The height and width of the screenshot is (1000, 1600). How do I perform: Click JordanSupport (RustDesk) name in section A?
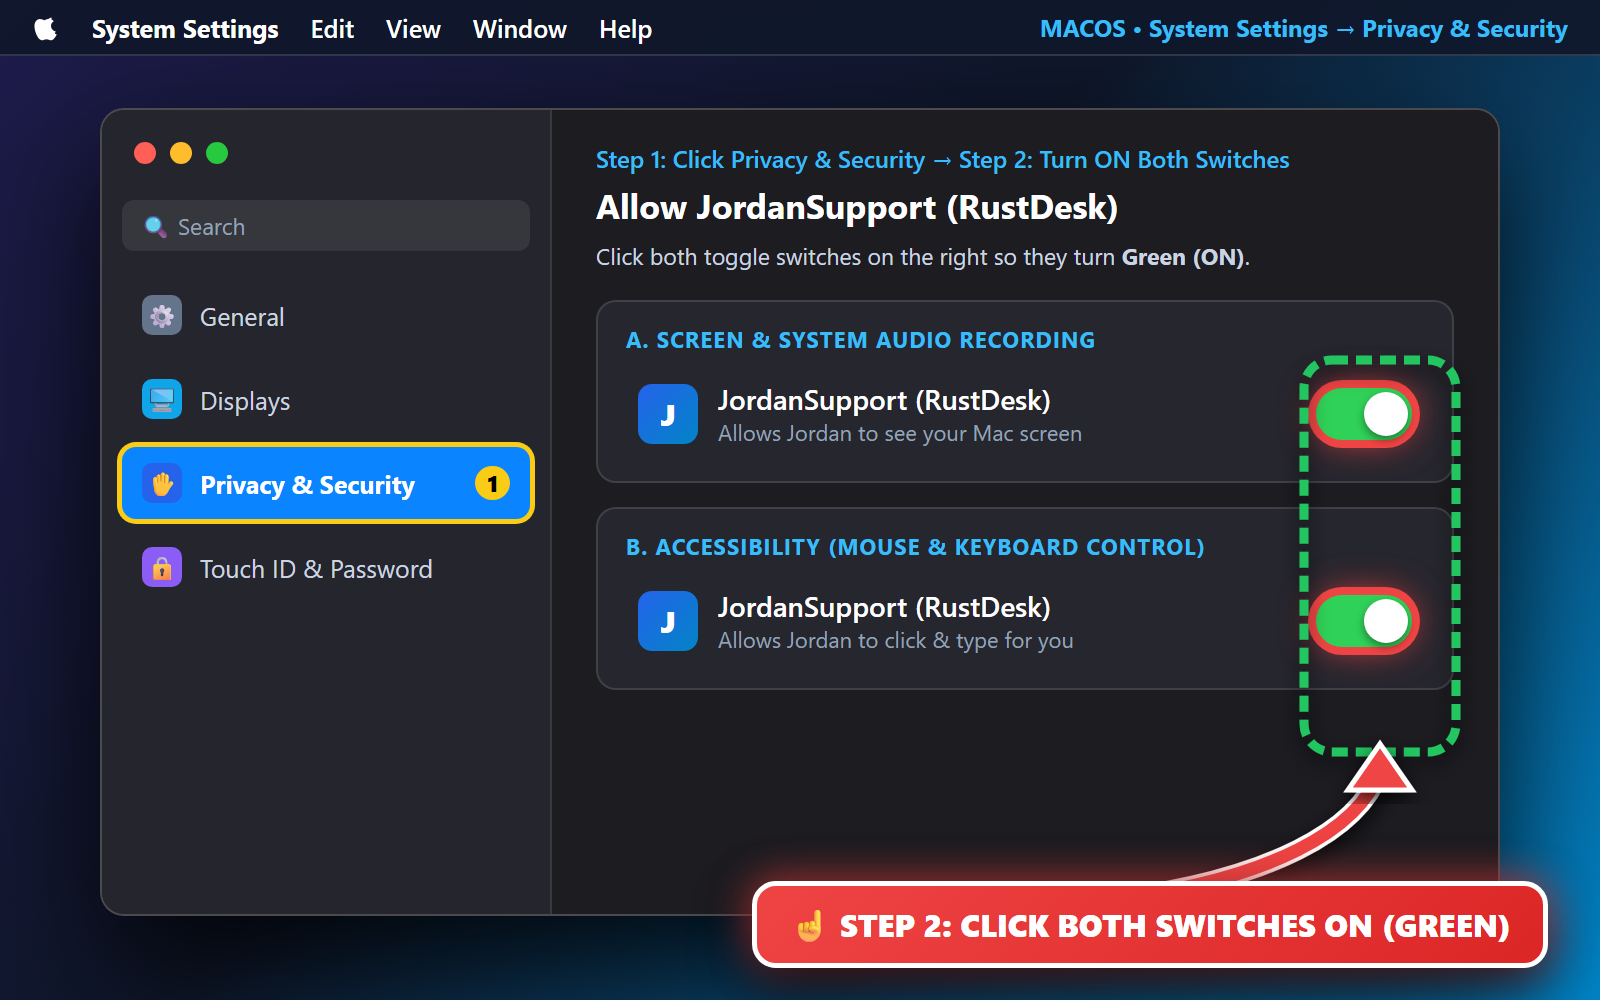(x=884, y=401)
